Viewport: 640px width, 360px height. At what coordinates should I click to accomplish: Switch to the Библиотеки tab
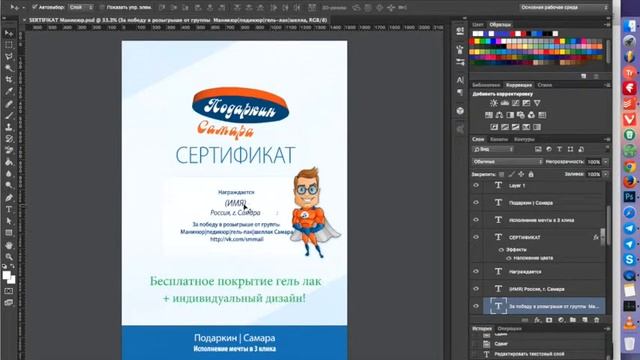point(486,85)
